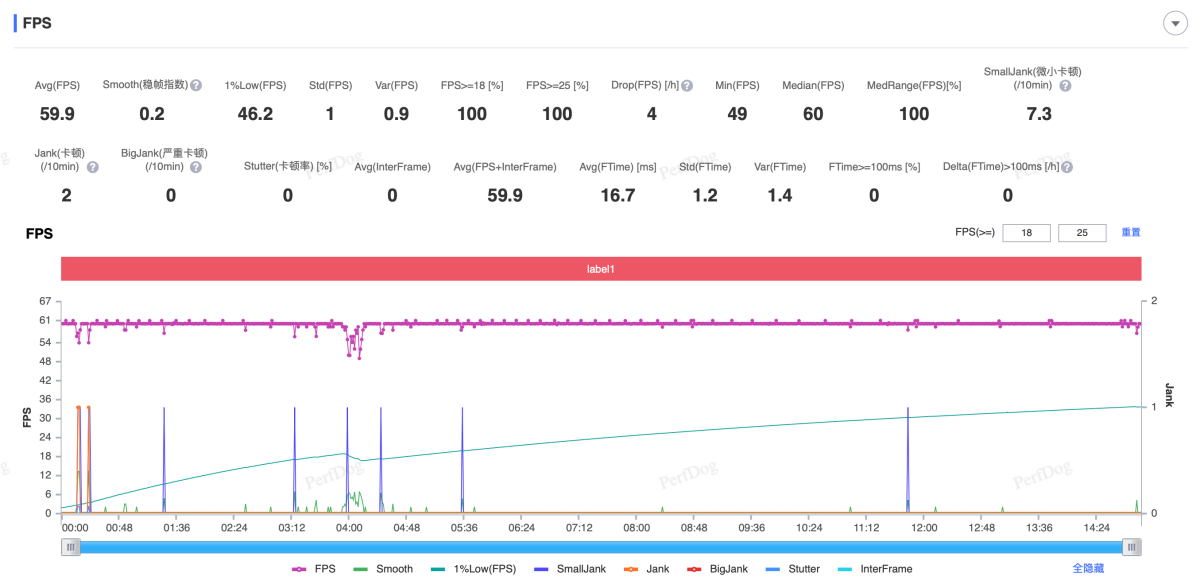Image resolution: width=1200 pixels, height=580 pixels.
Task: Grab the right handle of time range slider
Action: [1131, 547]
